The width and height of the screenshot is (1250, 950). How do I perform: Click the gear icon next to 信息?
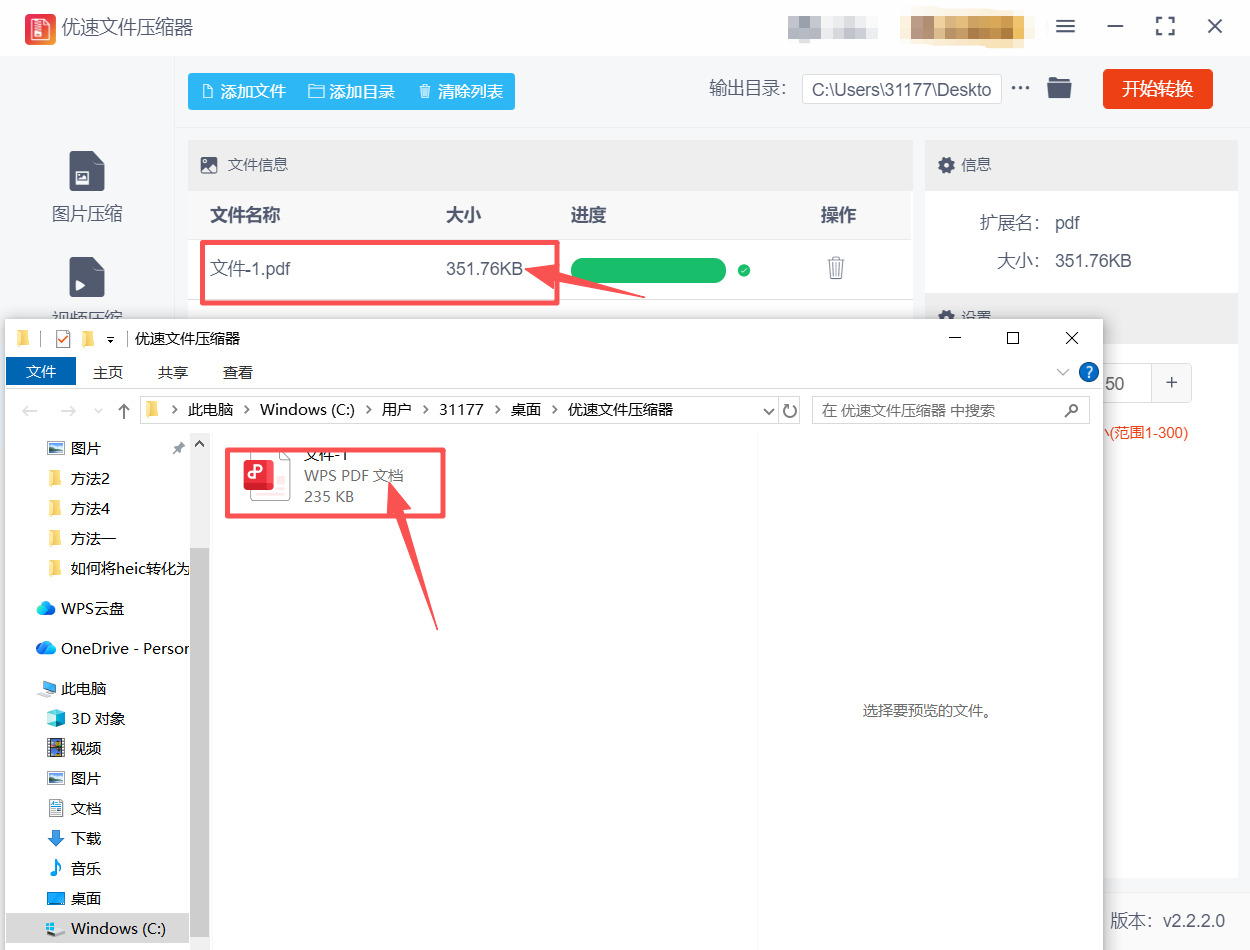[x=946, y=164]
